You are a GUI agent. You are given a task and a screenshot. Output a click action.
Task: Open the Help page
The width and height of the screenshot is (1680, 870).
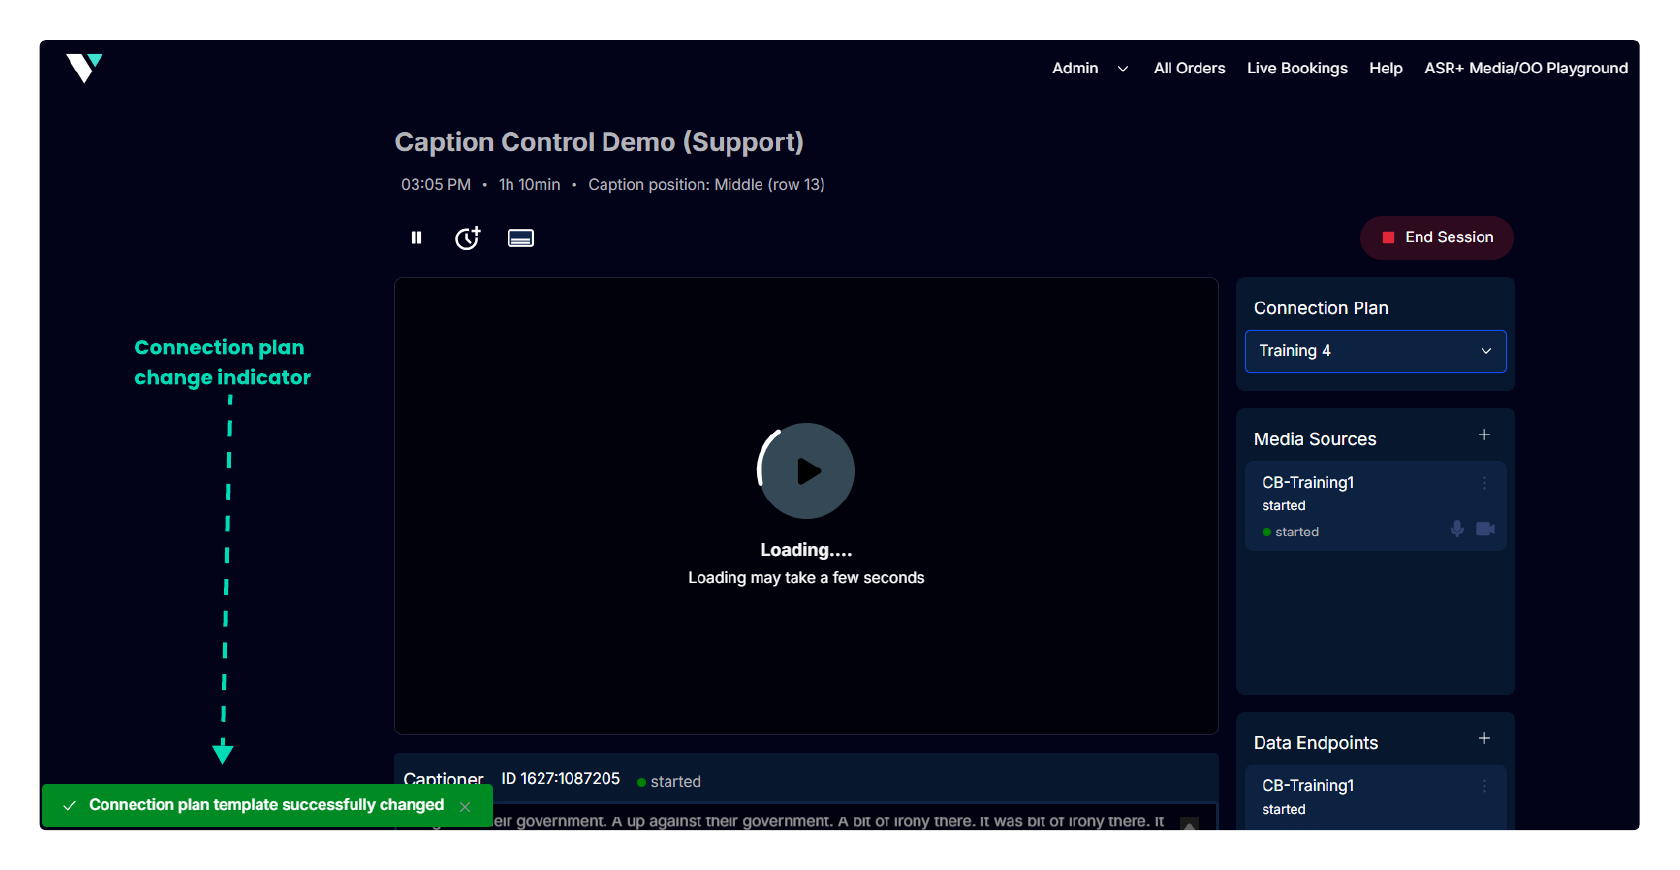(x=1385, y=68)
